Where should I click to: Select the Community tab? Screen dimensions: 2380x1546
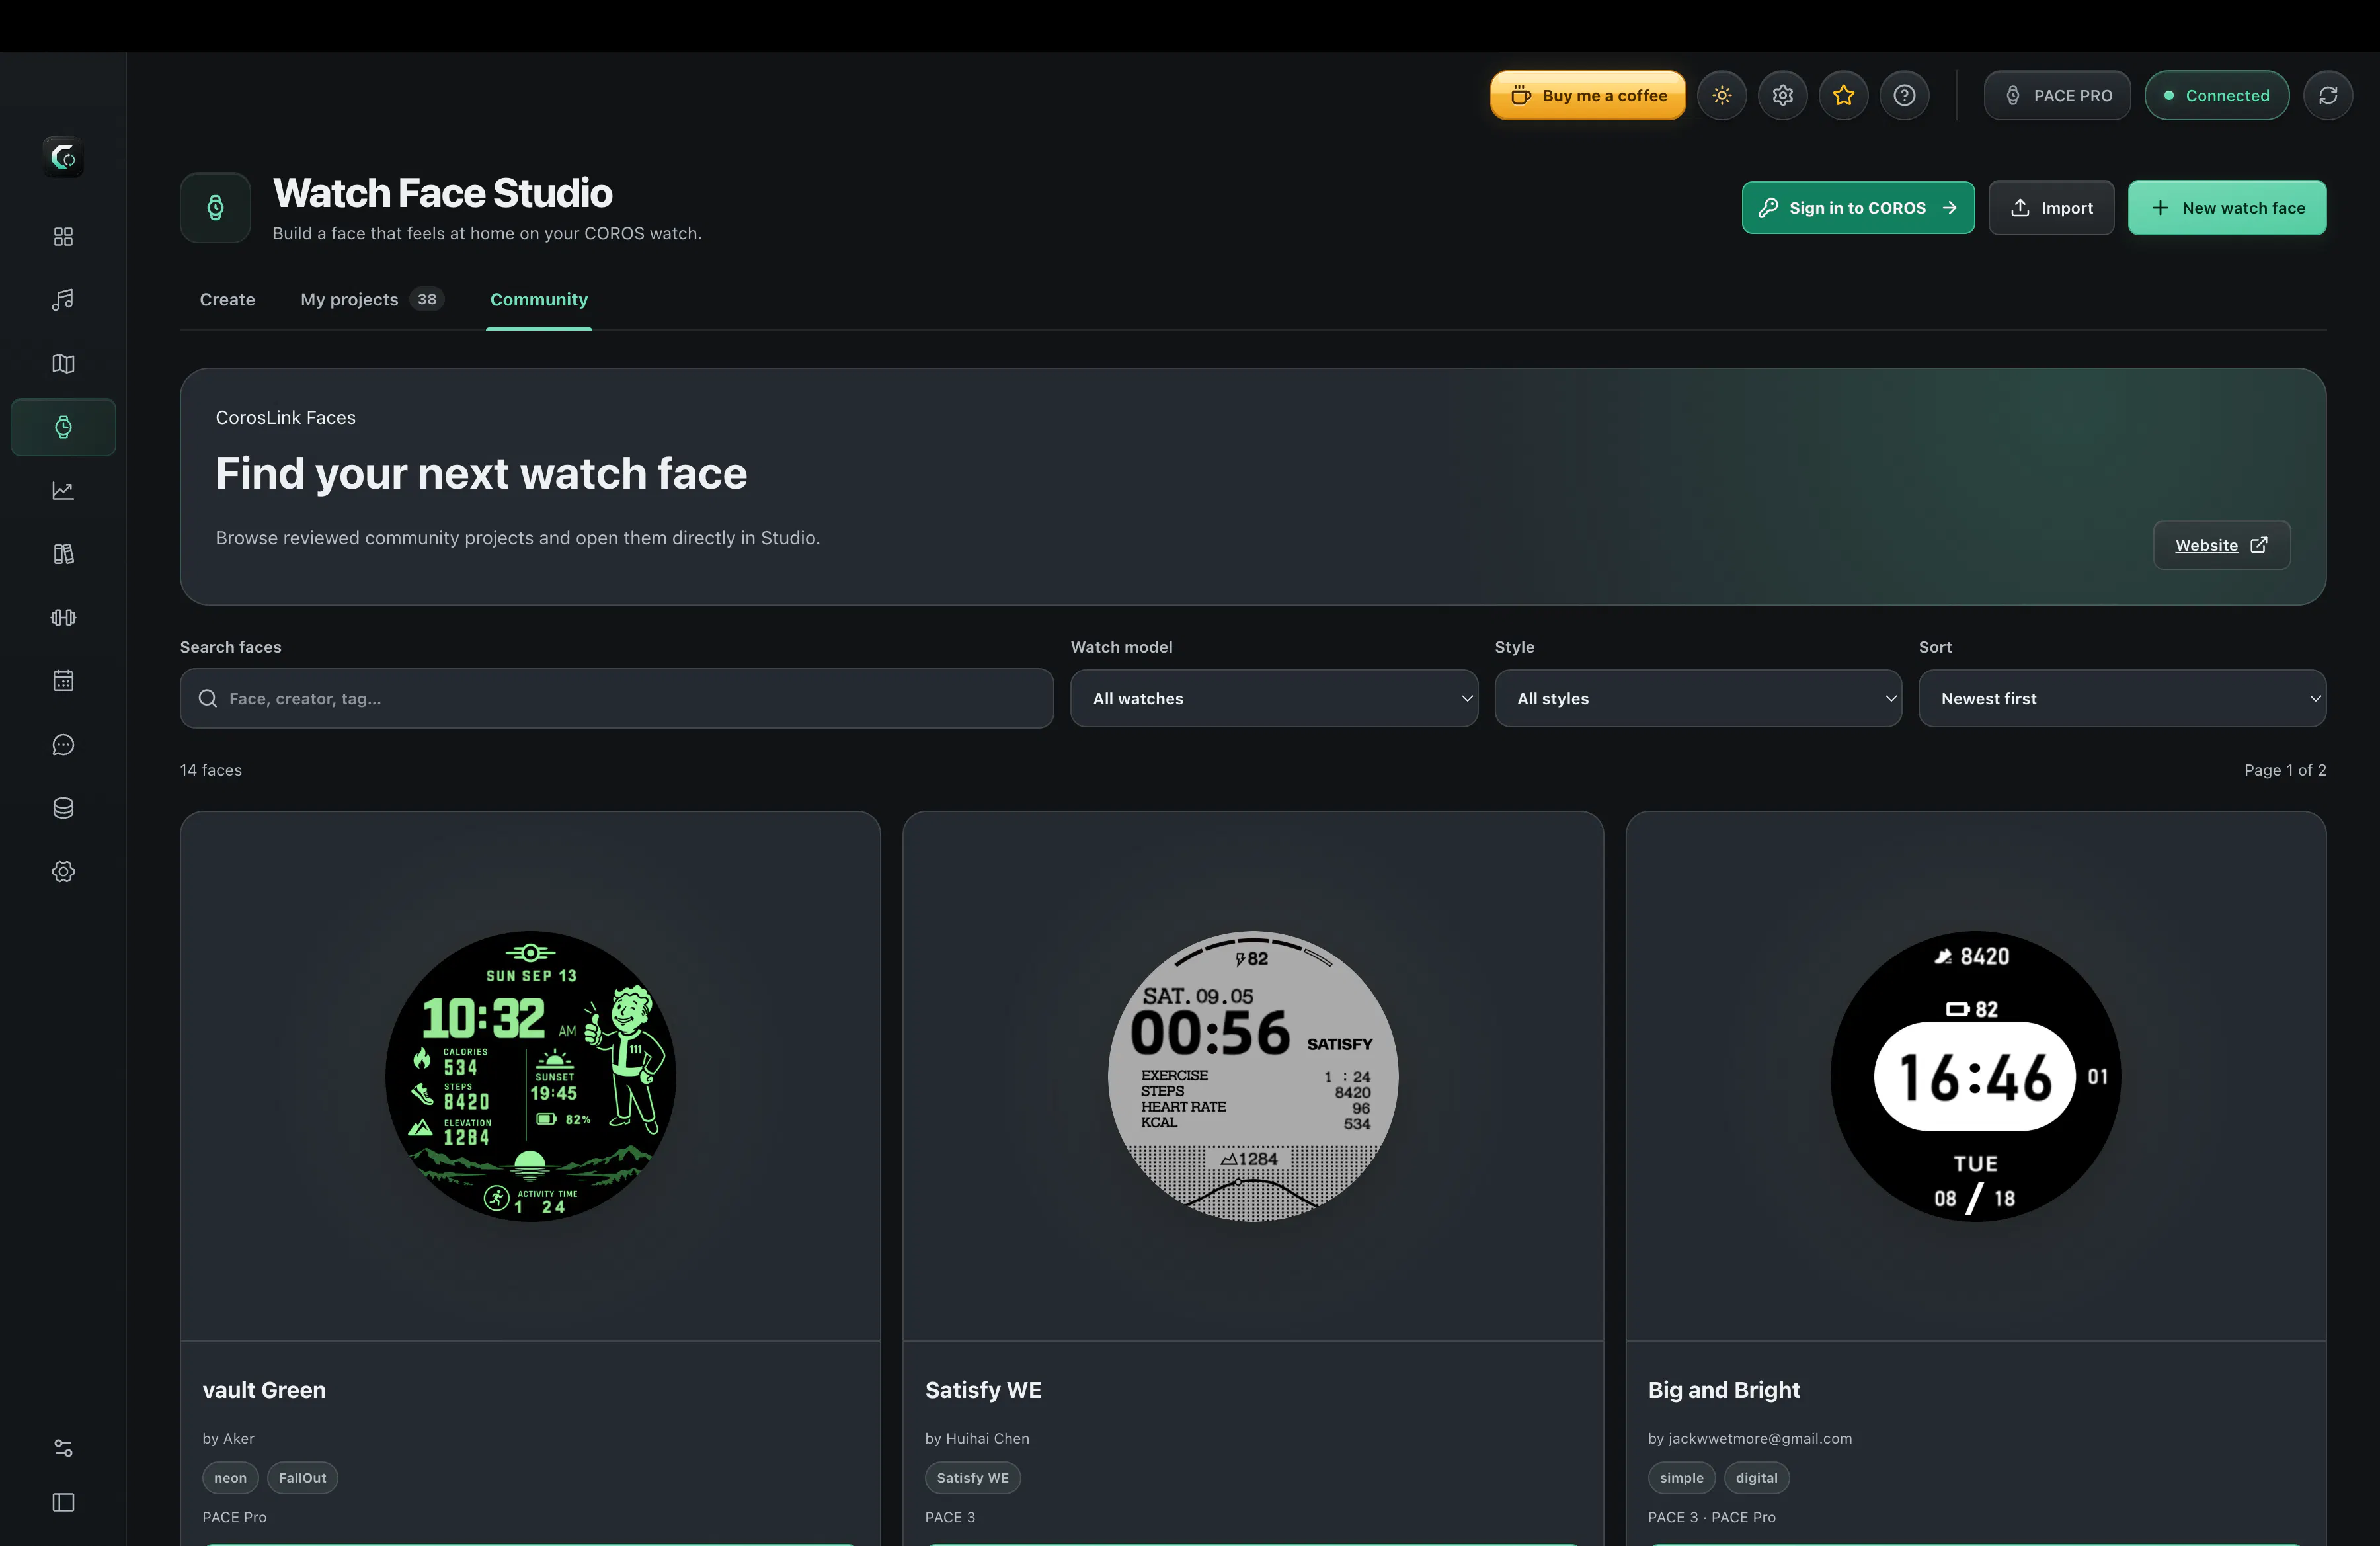539,299
